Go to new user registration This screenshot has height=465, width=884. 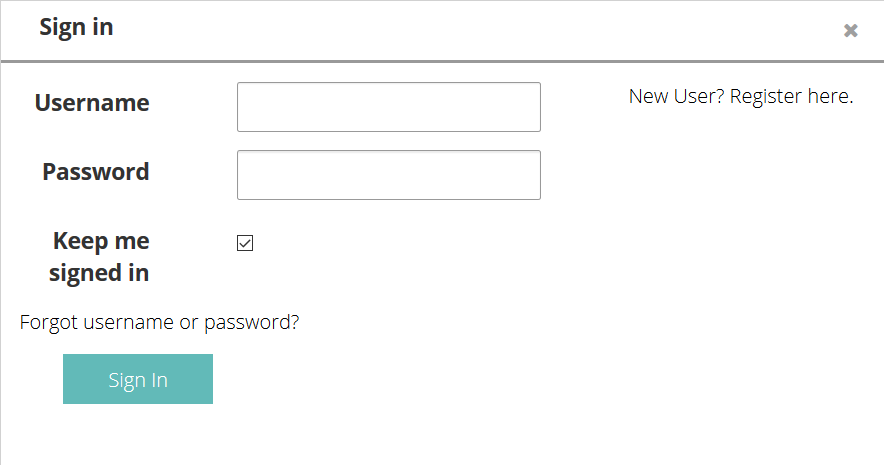740,97
